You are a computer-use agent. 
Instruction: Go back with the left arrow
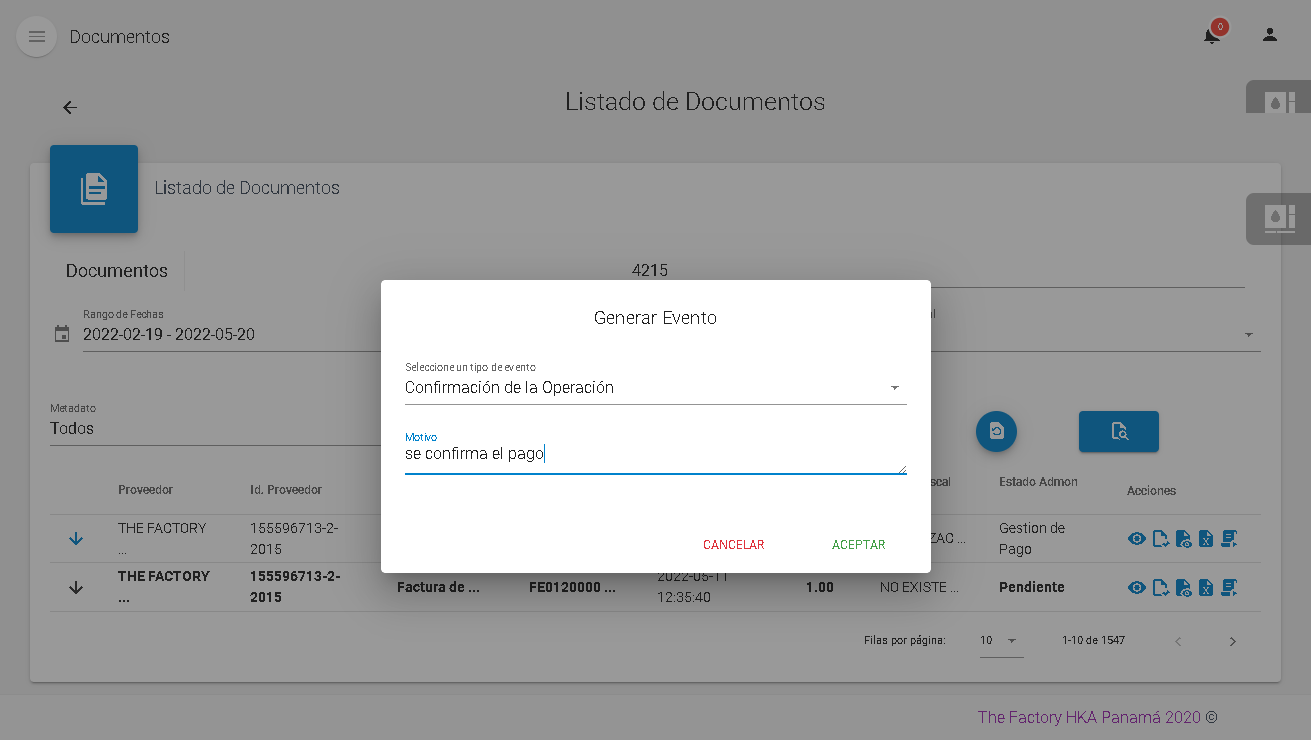tap(70, 108)
